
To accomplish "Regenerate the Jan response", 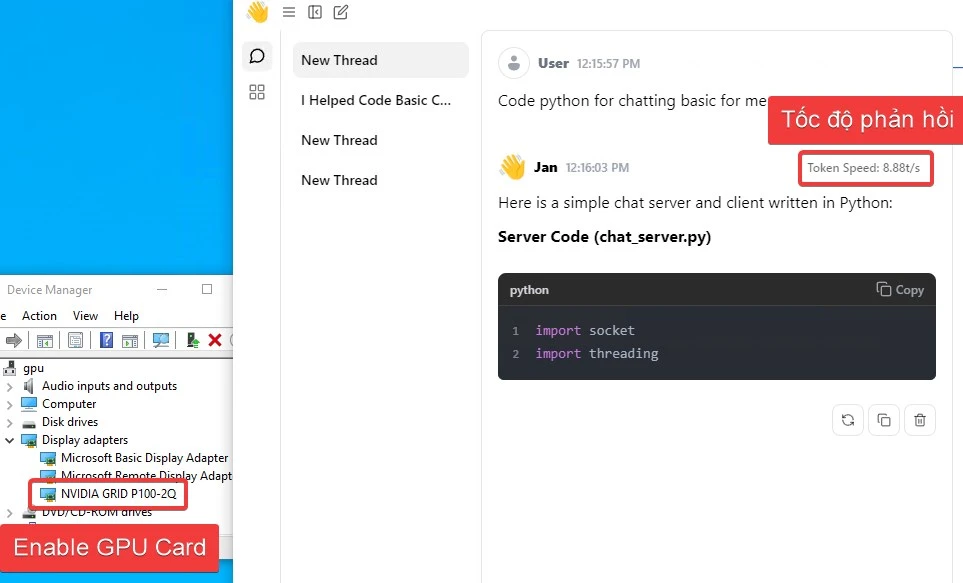I will pos(848,420).
